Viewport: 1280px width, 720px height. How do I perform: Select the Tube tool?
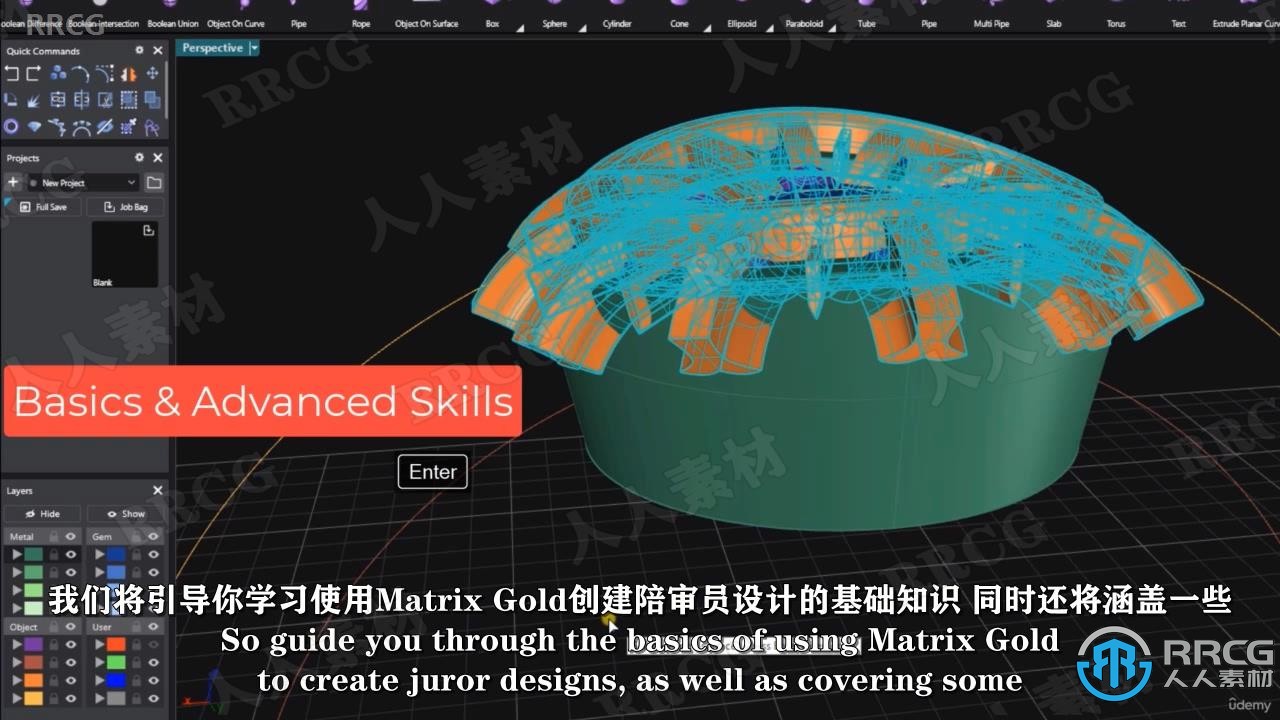[x=866, y=16]
